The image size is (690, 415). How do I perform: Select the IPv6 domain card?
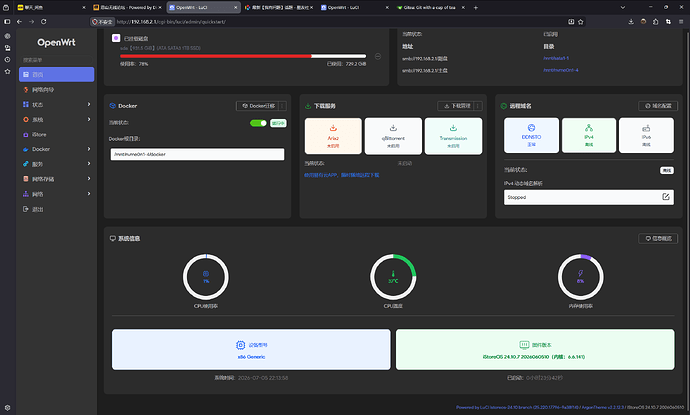tap(646, 135)
